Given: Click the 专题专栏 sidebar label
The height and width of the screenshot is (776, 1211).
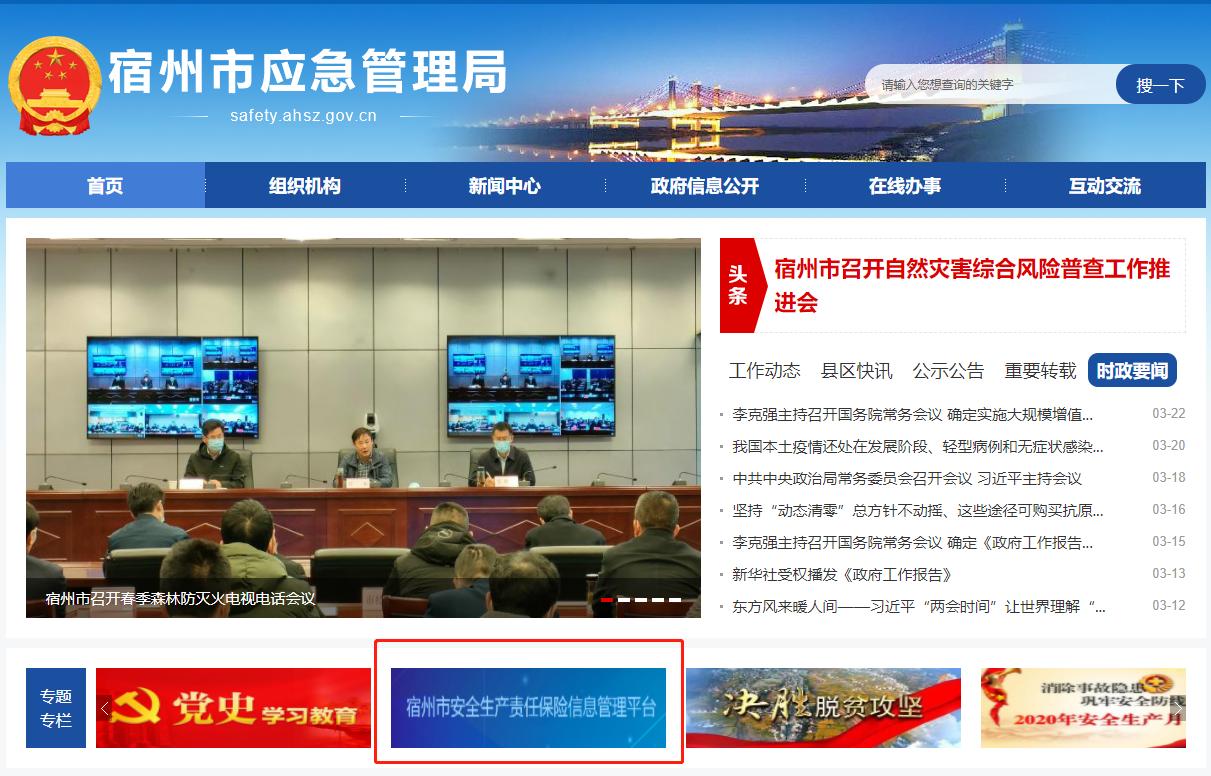Looking at the screenshot, I should pyautogui.click(x=55, y=706).
